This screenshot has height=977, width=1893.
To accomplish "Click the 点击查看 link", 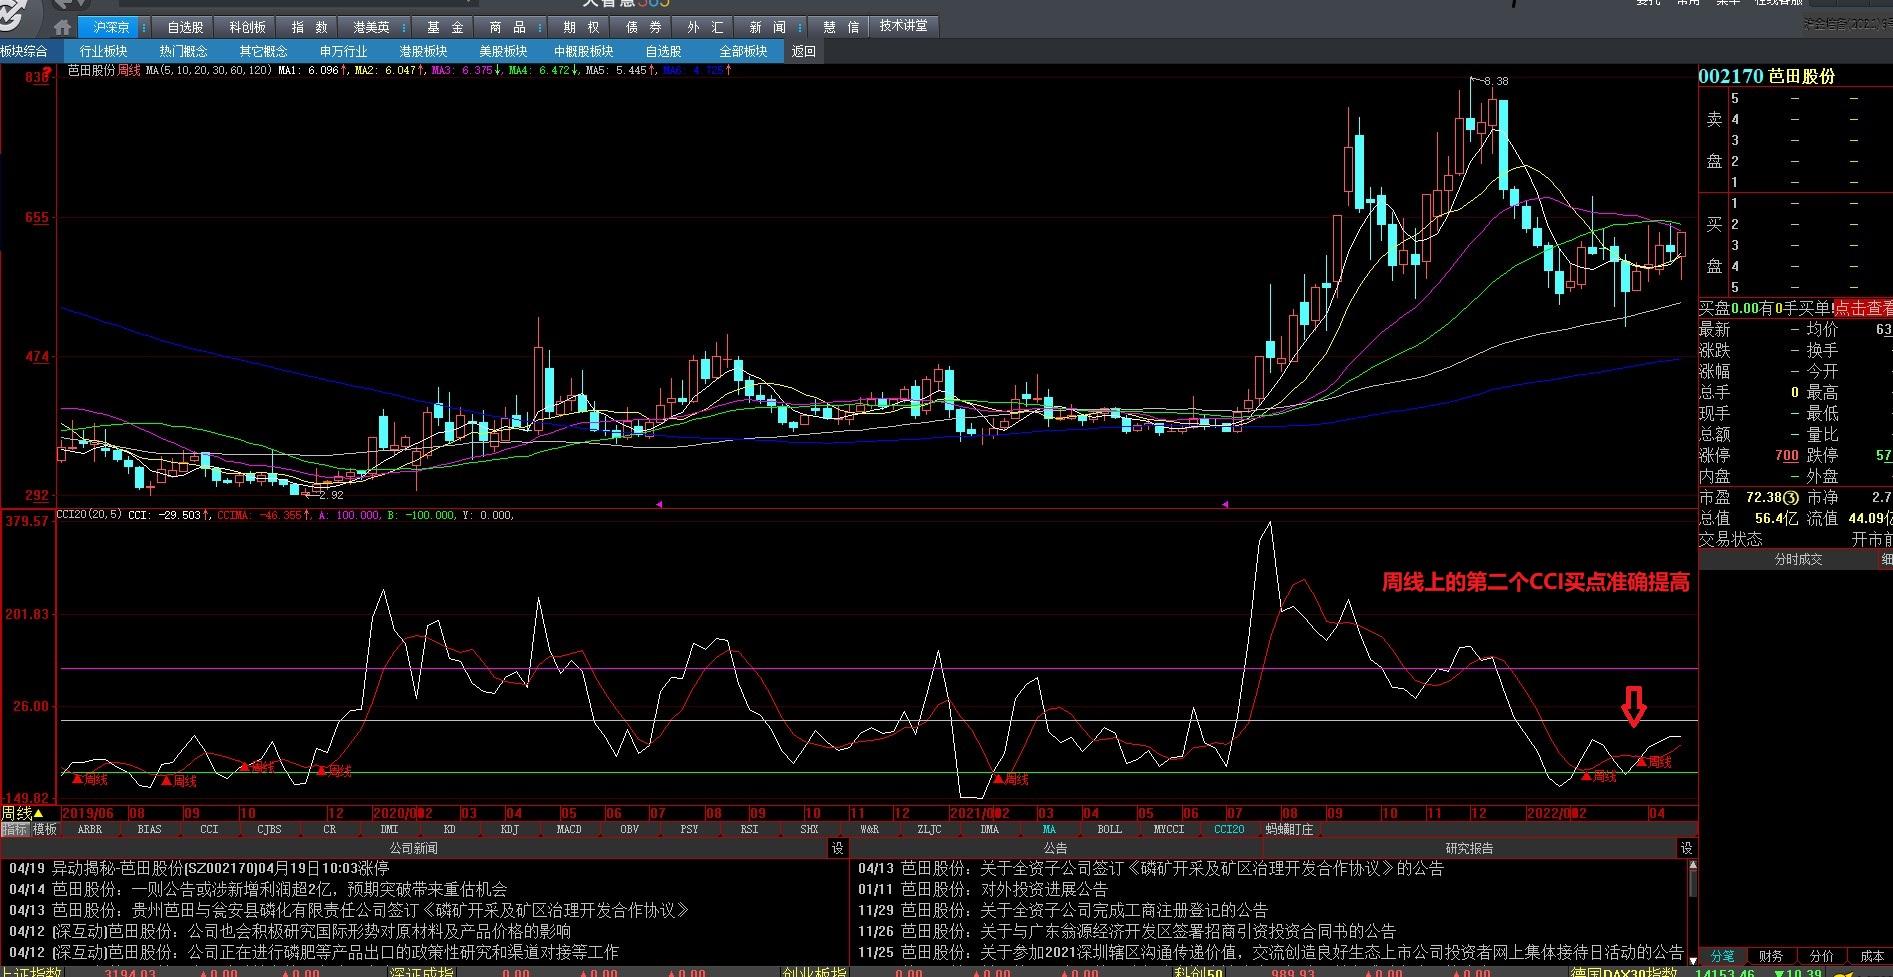I will [1862, 309].
